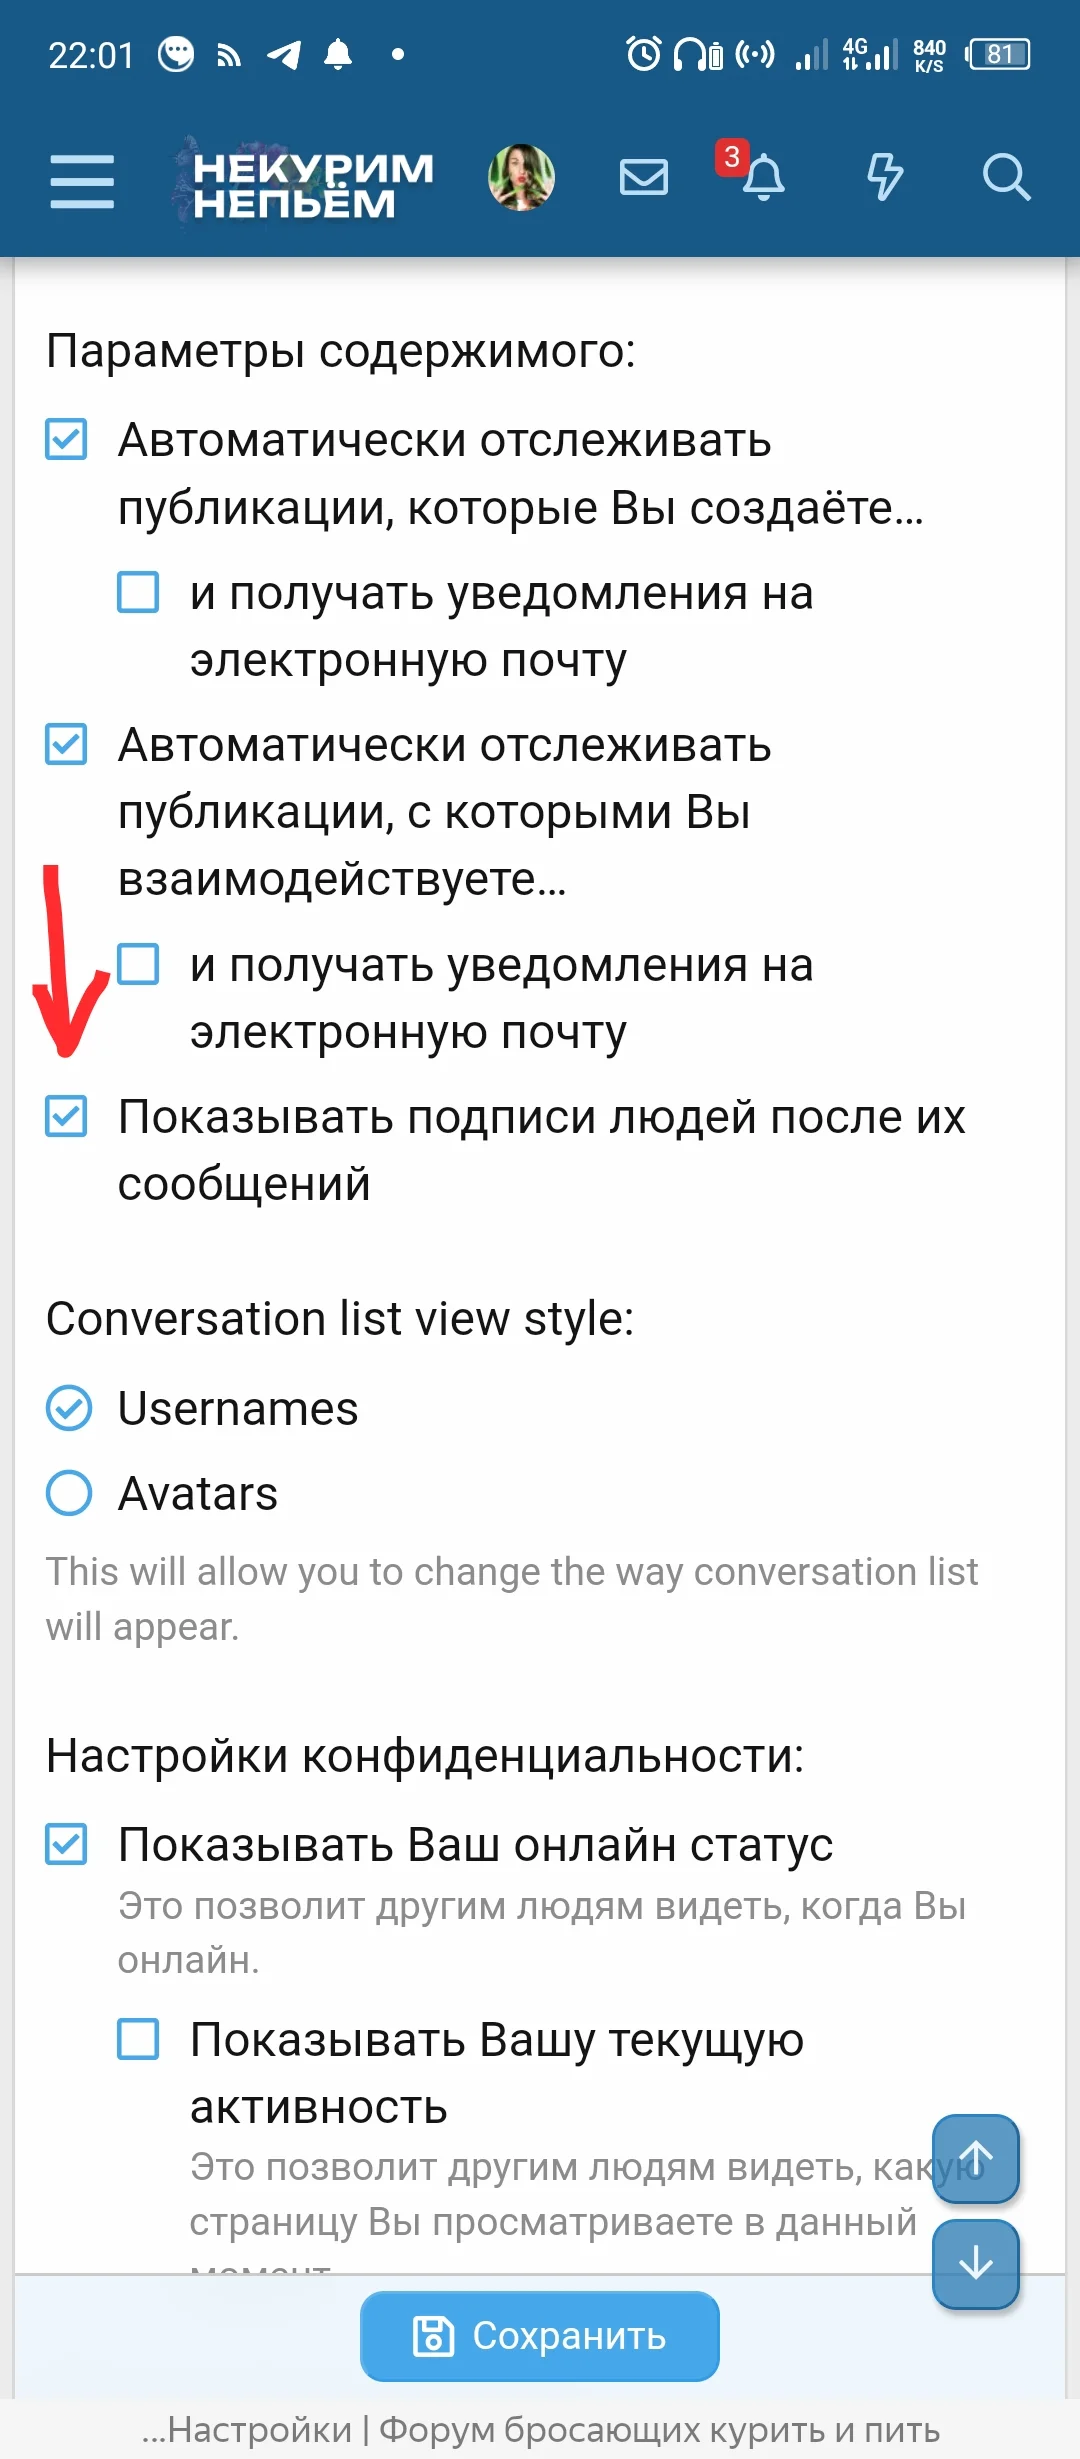The image size is (1080, 2459).
Task: Untick auto-follow publications you interact with
Action: 67,744
